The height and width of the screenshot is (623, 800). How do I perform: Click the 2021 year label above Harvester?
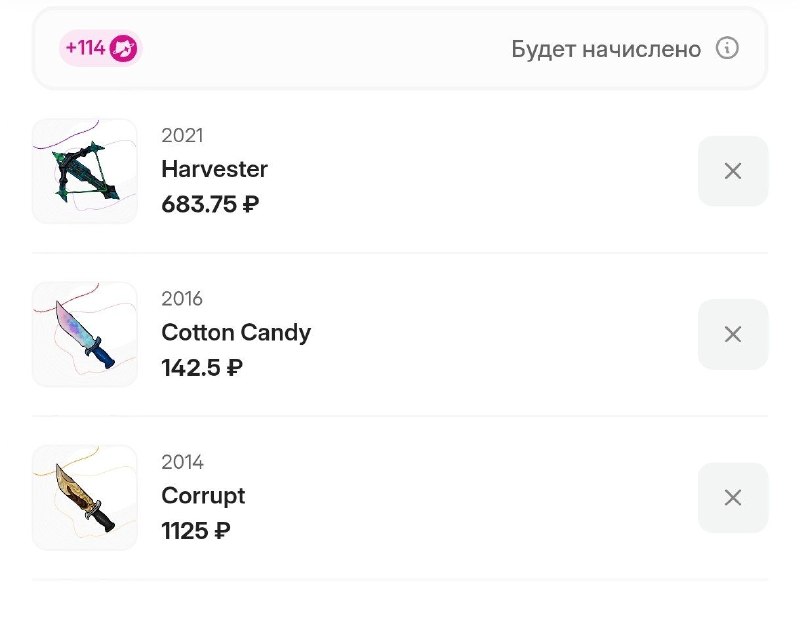tap(182, 136)
